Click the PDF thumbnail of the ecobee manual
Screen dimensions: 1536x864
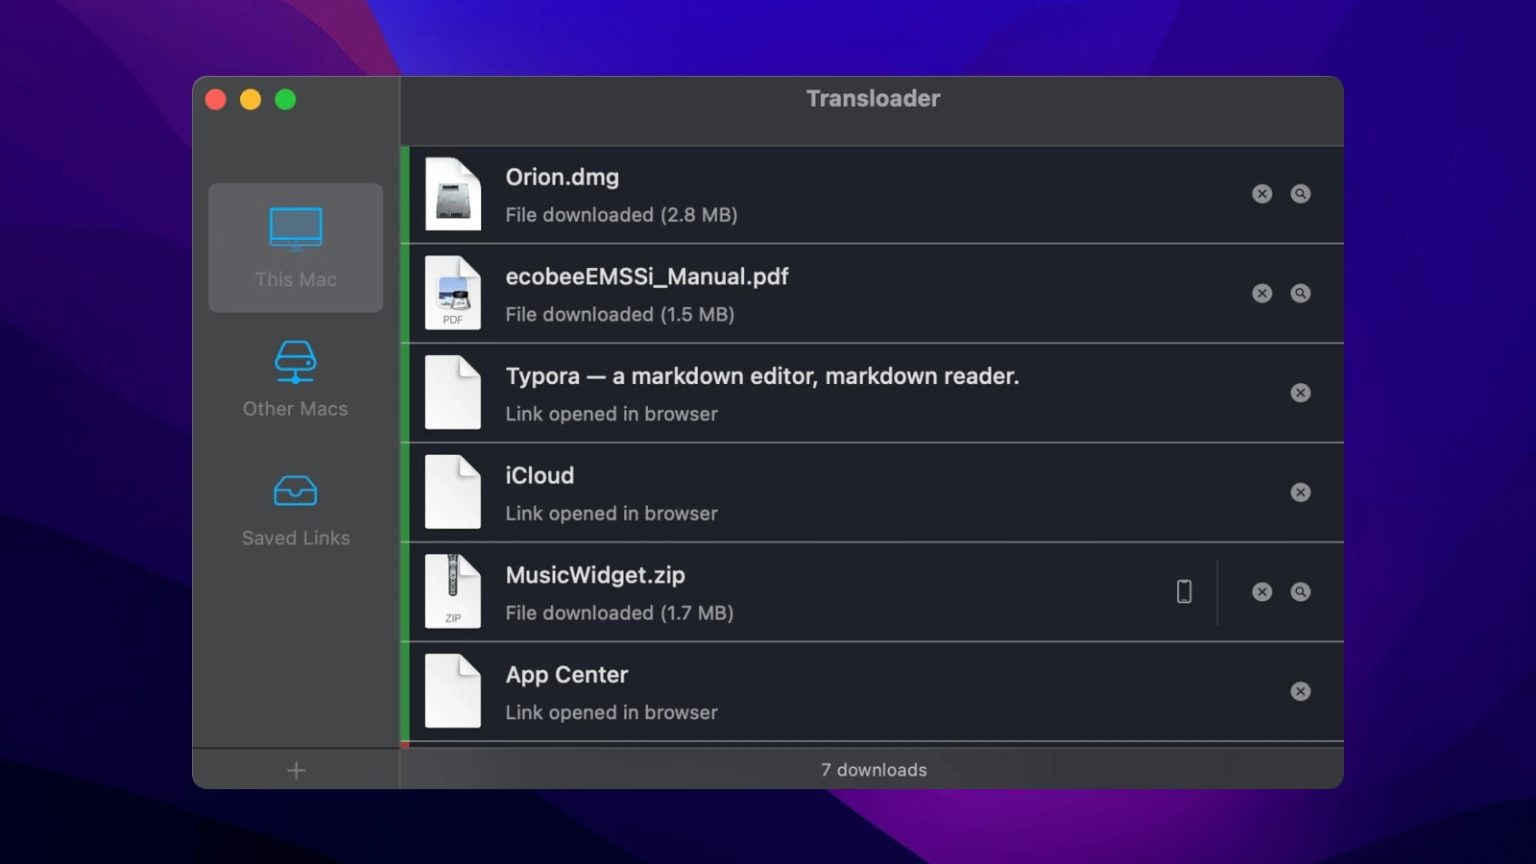point(452,293)
